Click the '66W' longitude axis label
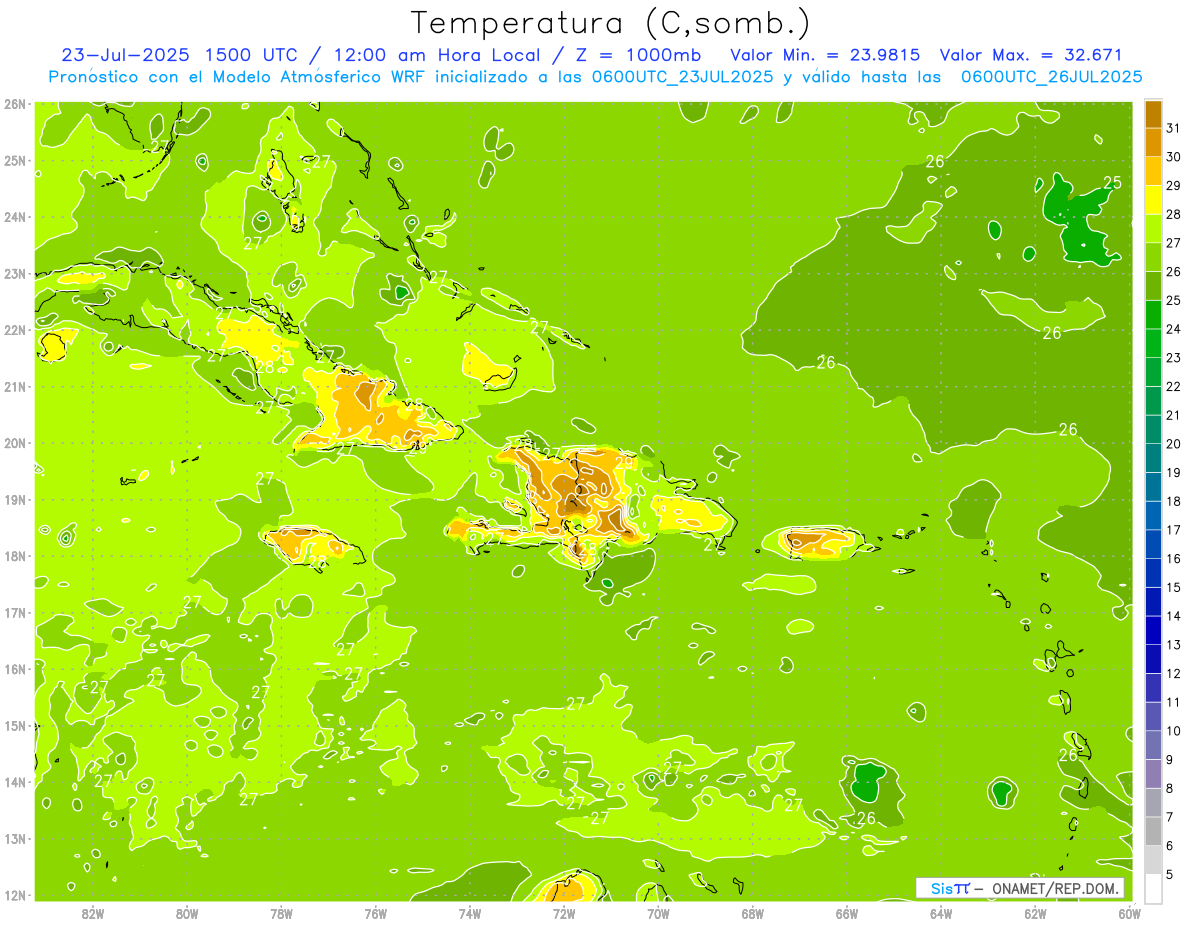The image size is (1200, 927). (847, 913)
